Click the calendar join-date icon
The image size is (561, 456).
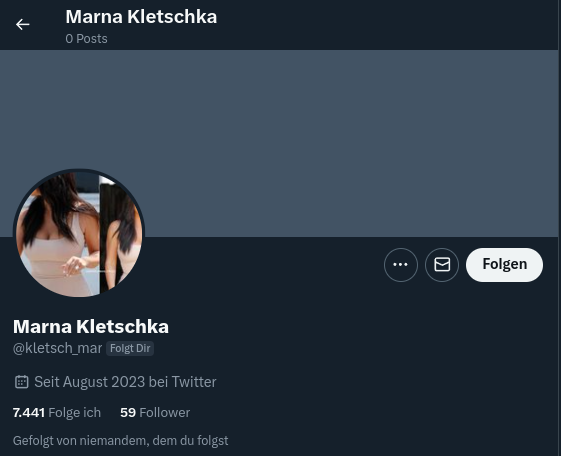click(x=21, y=382)
